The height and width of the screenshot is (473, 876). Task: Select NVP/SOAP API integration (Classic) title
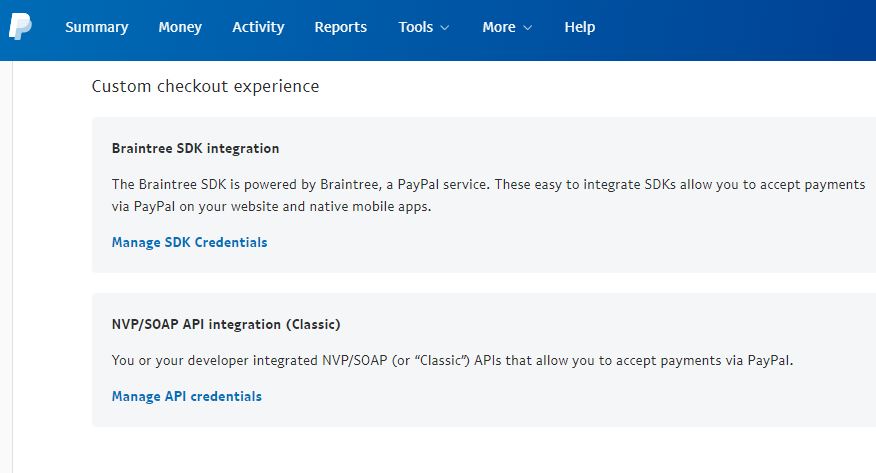coord(226,324)
